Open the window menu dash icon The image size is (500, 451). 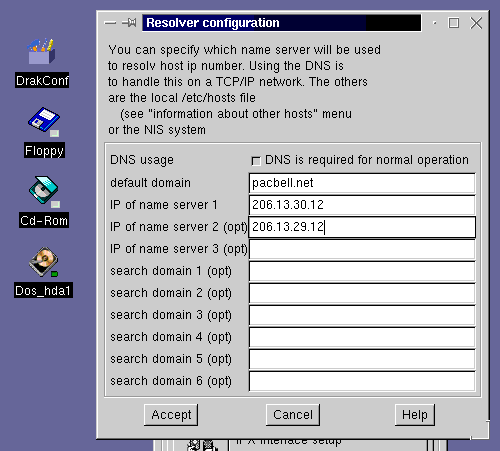pyautogui.click(x=110, y=23)
